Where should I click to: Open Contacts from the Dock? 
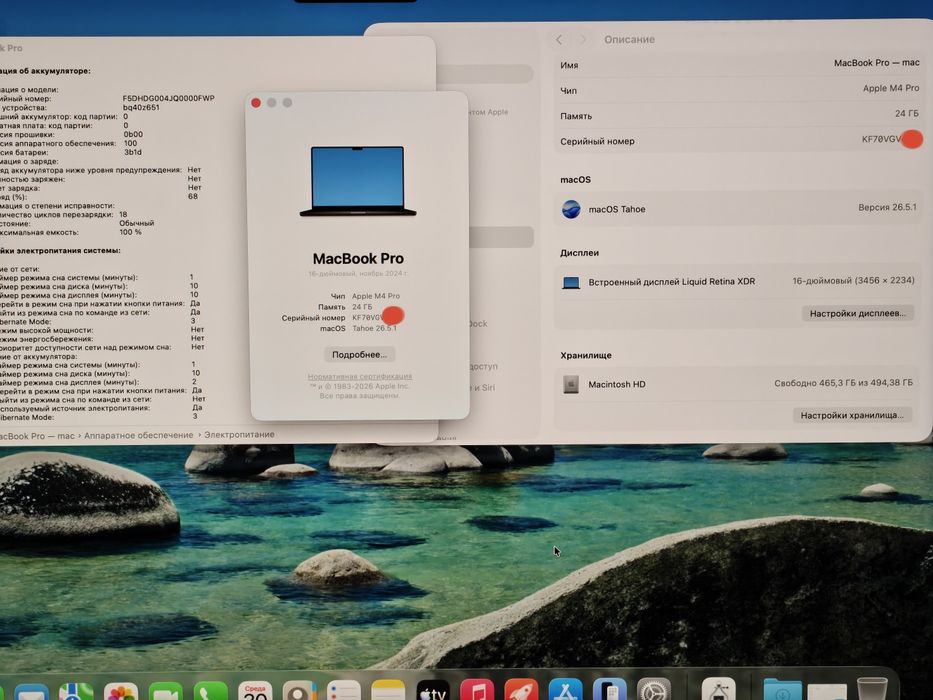(300, 690)
